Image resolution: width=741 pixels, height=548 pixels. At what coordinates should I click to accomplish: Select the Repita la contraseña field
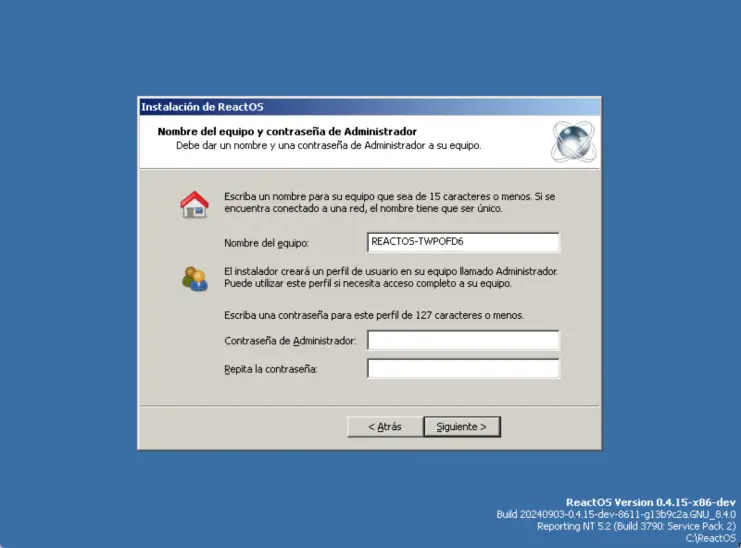click(x=463, y=368)
